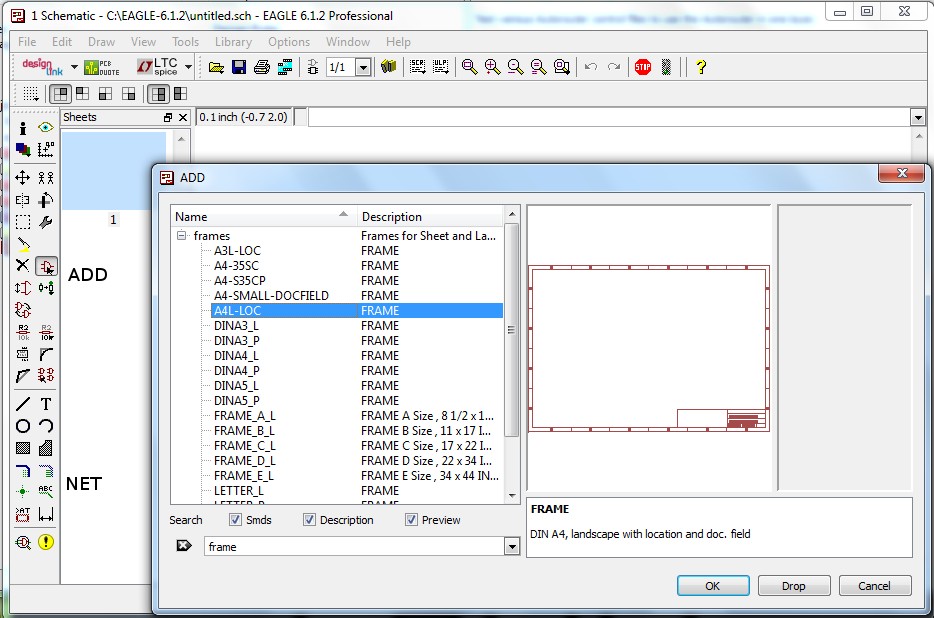Click the OK button
934x618 pixels.
coord(712,586)
